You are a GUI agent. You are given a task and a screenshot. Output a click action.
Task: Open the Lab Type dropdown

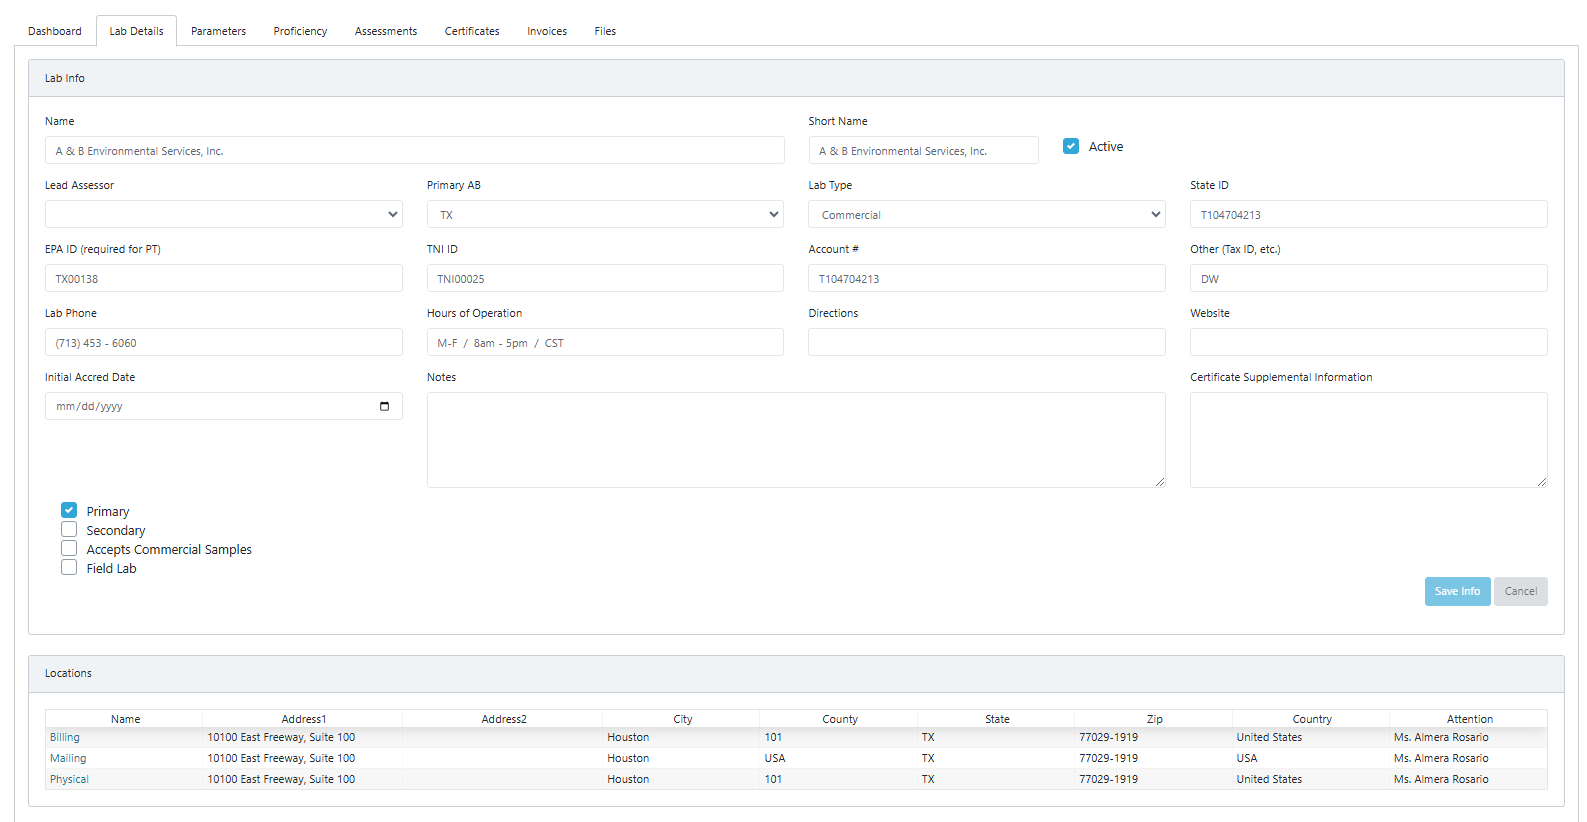[987, 214]
